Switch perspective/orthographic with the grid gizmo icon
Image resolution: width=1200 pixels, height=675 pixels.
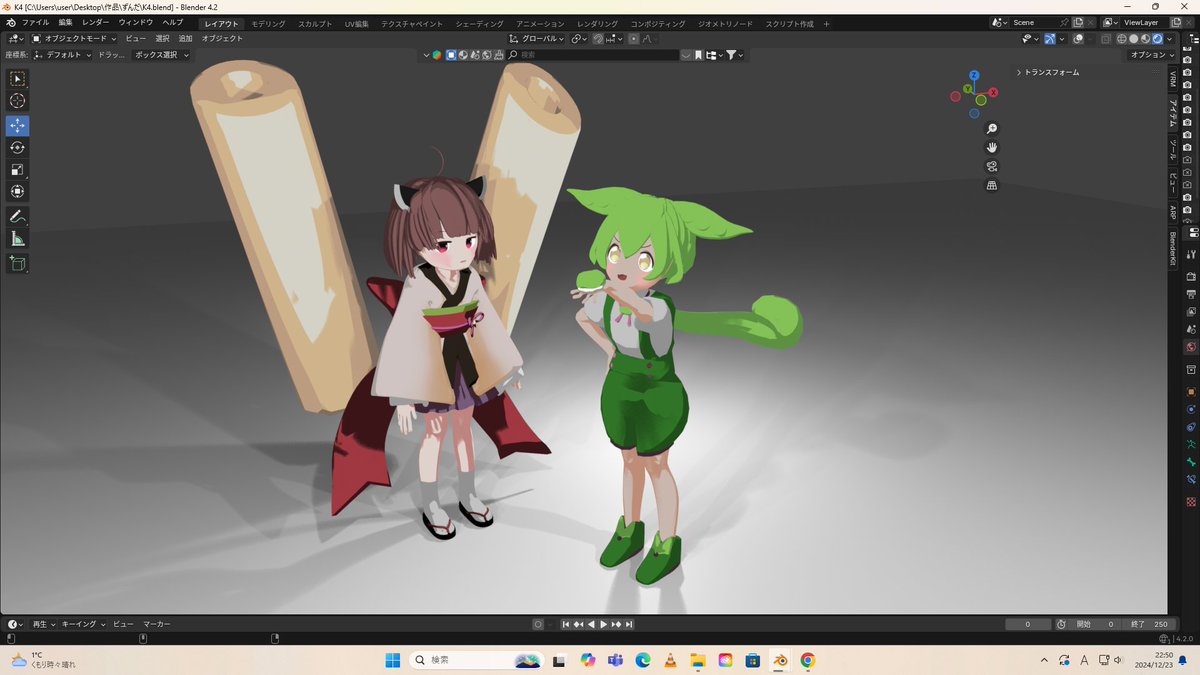(992, 185)
